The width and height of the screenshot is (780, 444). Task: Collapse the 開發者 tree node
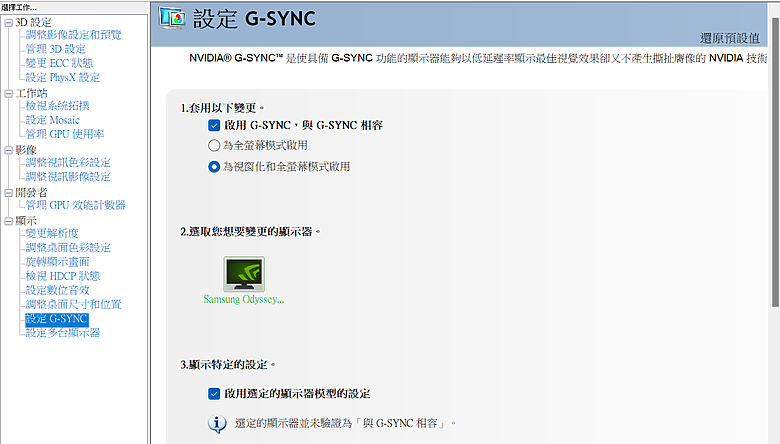point(8,193)
